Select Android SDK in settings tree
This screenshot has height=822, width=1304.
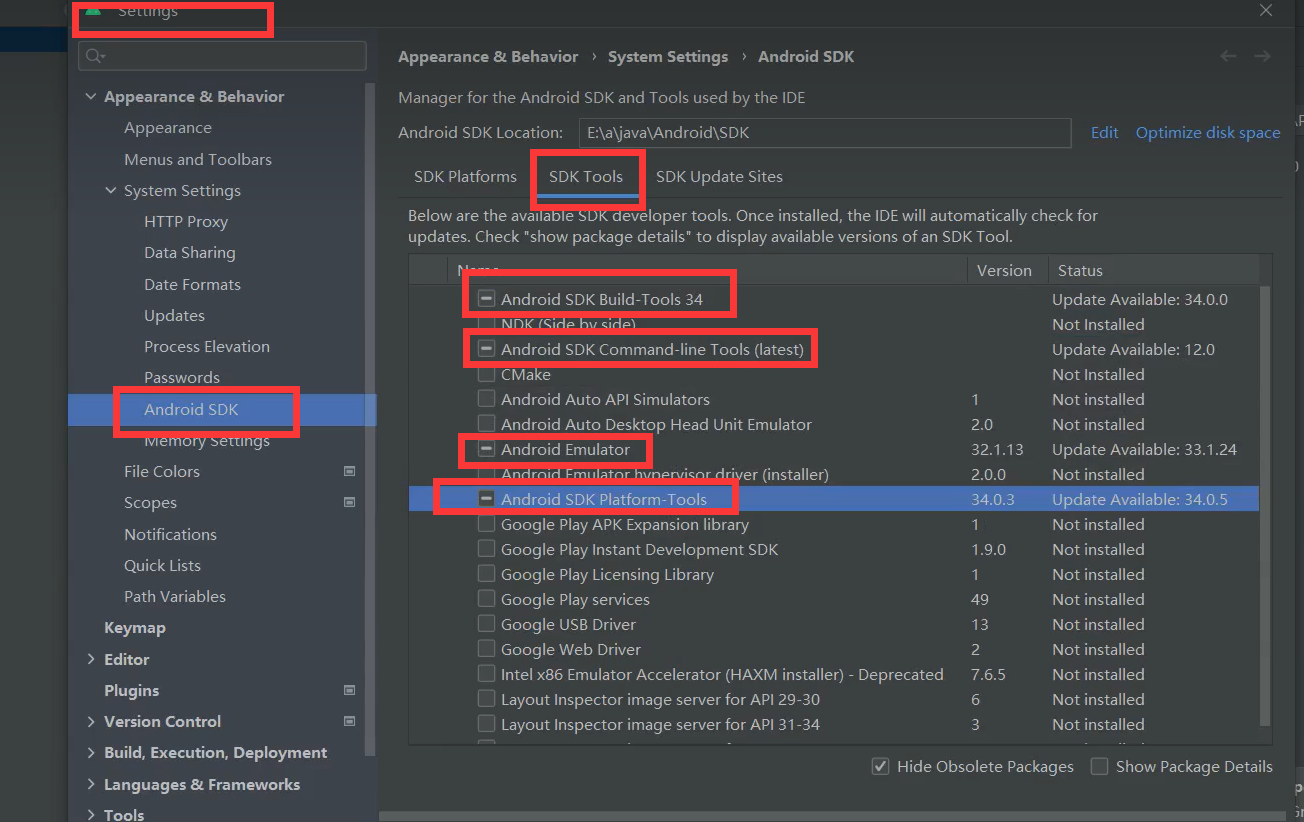222,409
